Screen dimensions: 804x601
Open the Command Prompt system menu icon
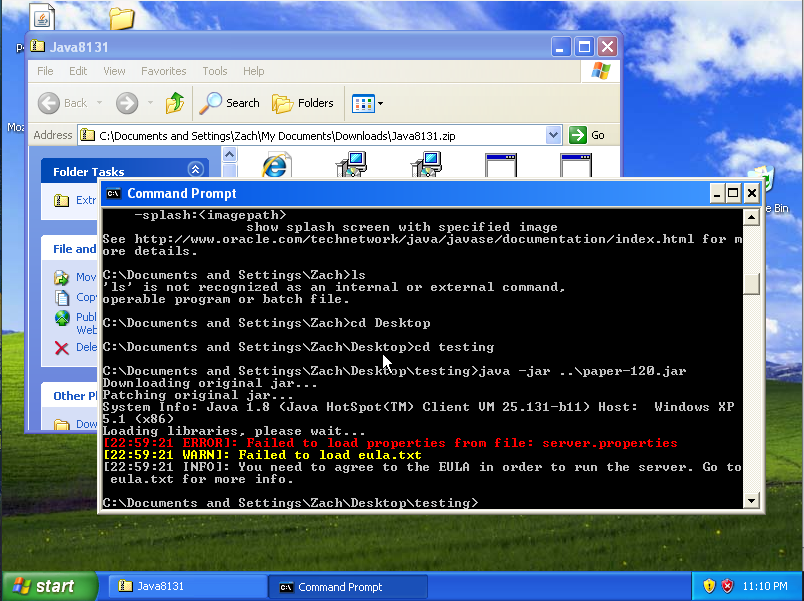pyautogui.click(x=113, y=193)
